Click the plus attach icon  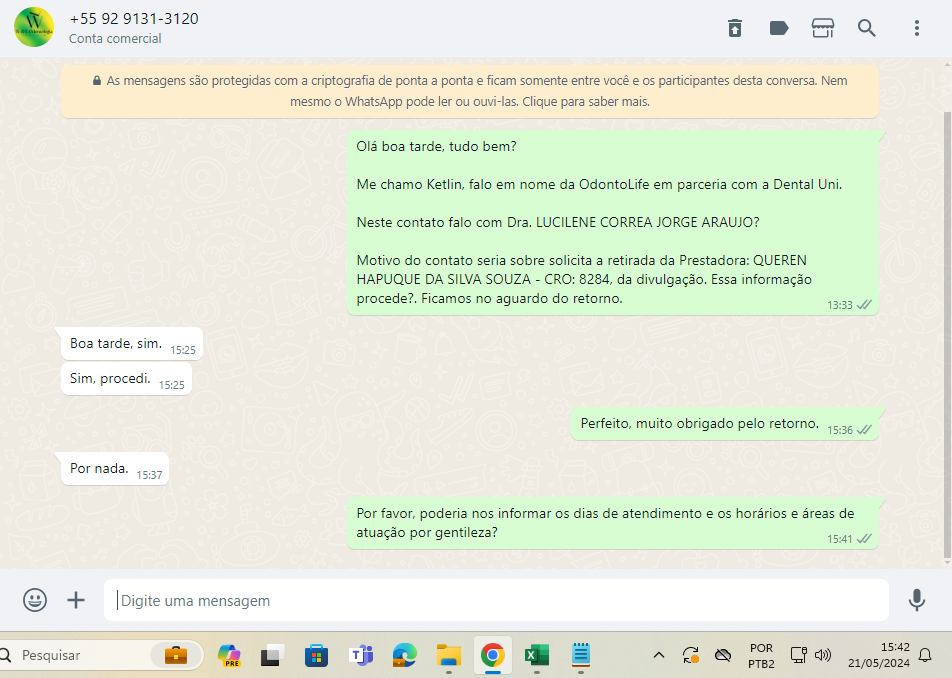(x=76, y=600)
